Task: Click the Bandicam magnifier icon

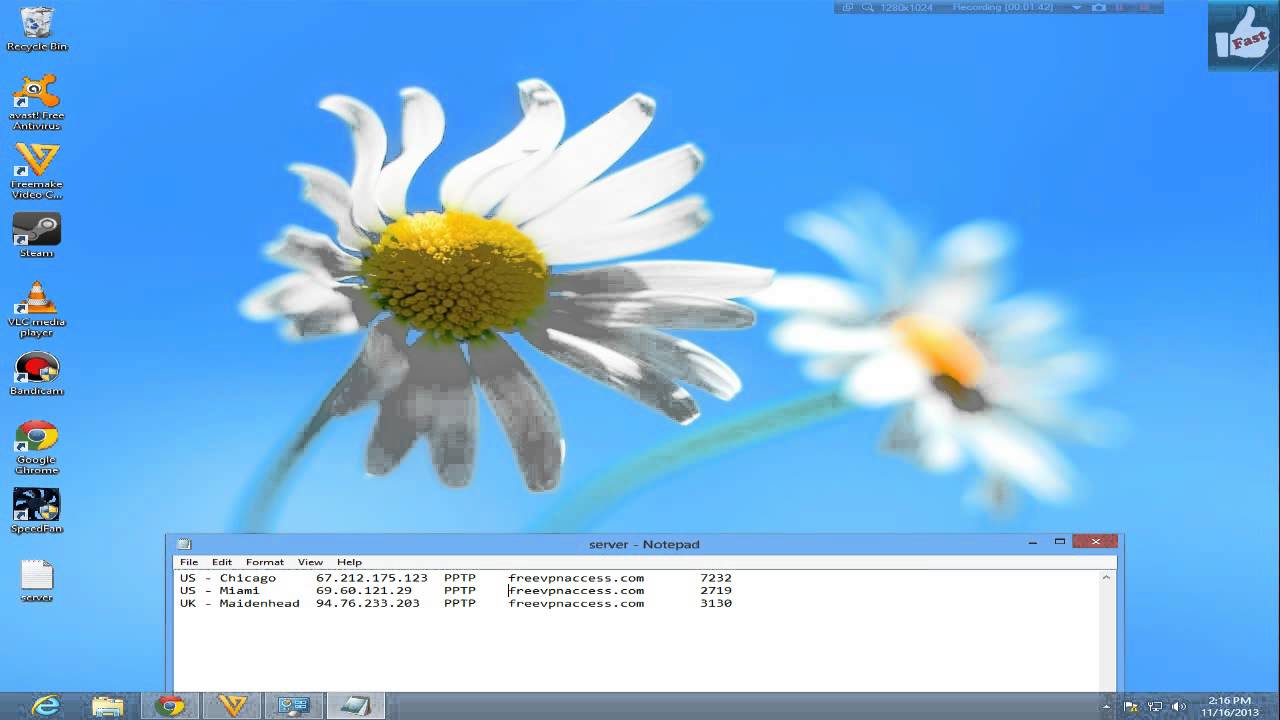Action: point(868,7)
